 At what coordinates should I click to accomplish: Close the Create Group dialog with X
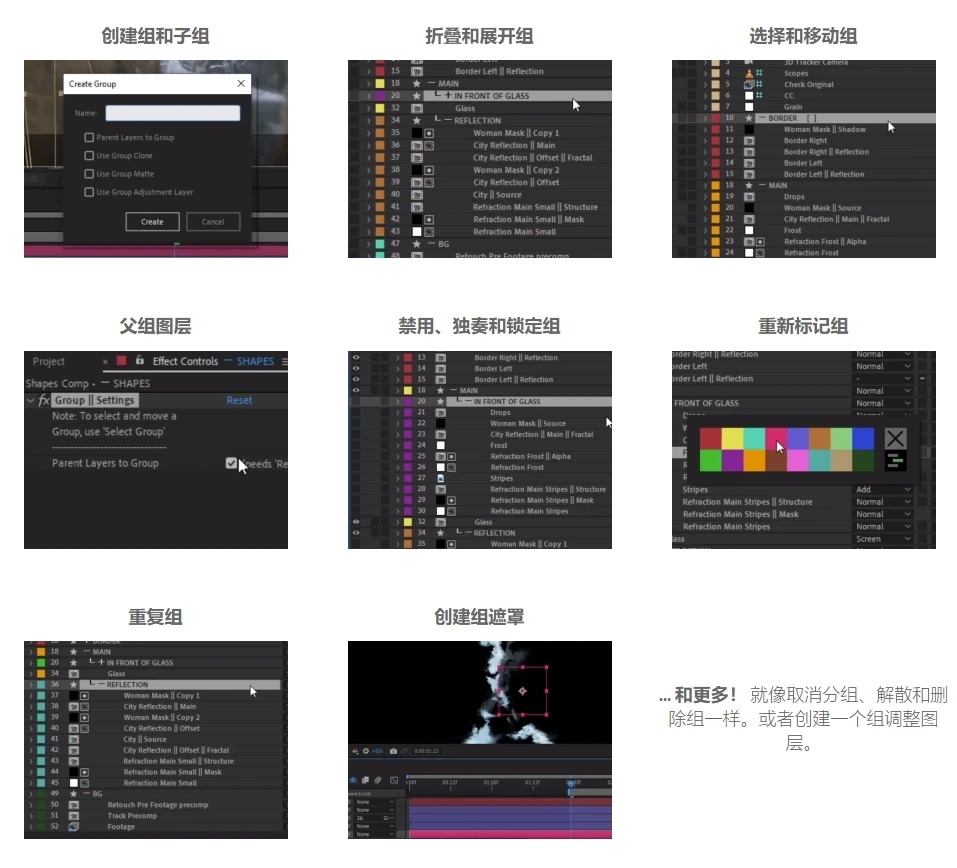click(241, 85)
